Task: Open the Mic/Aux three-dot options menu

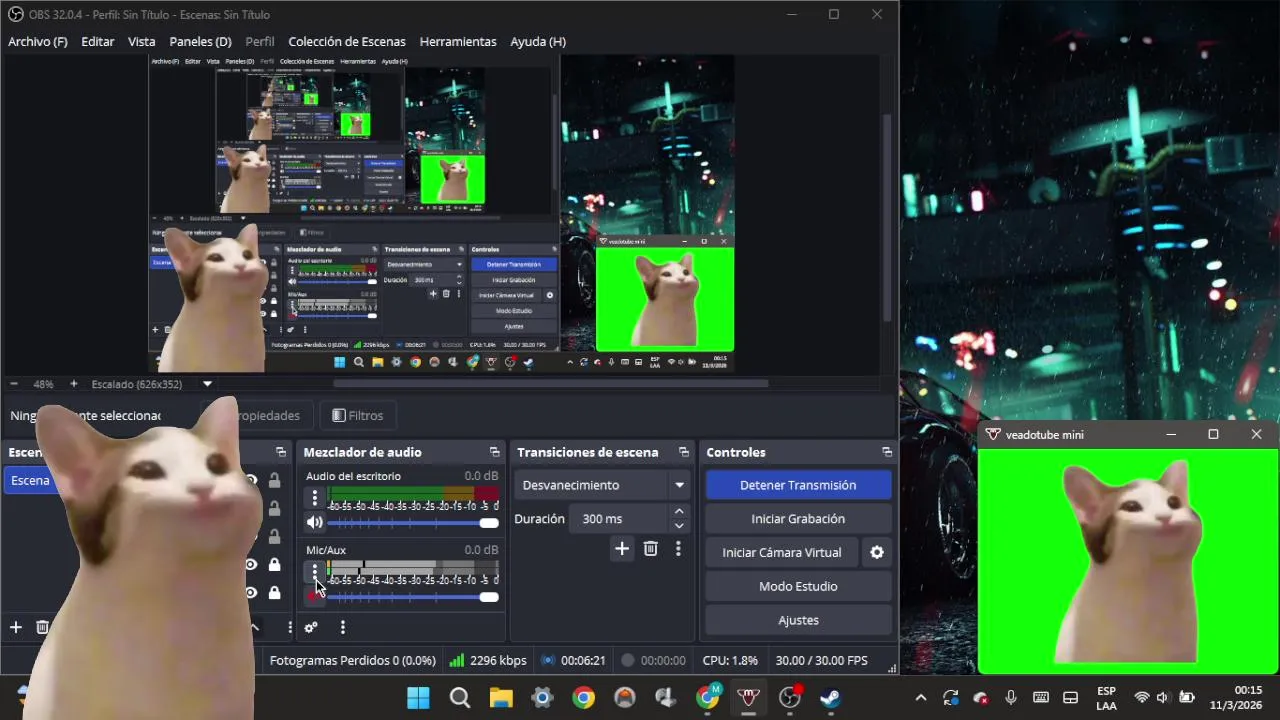Action: (315, 571)
